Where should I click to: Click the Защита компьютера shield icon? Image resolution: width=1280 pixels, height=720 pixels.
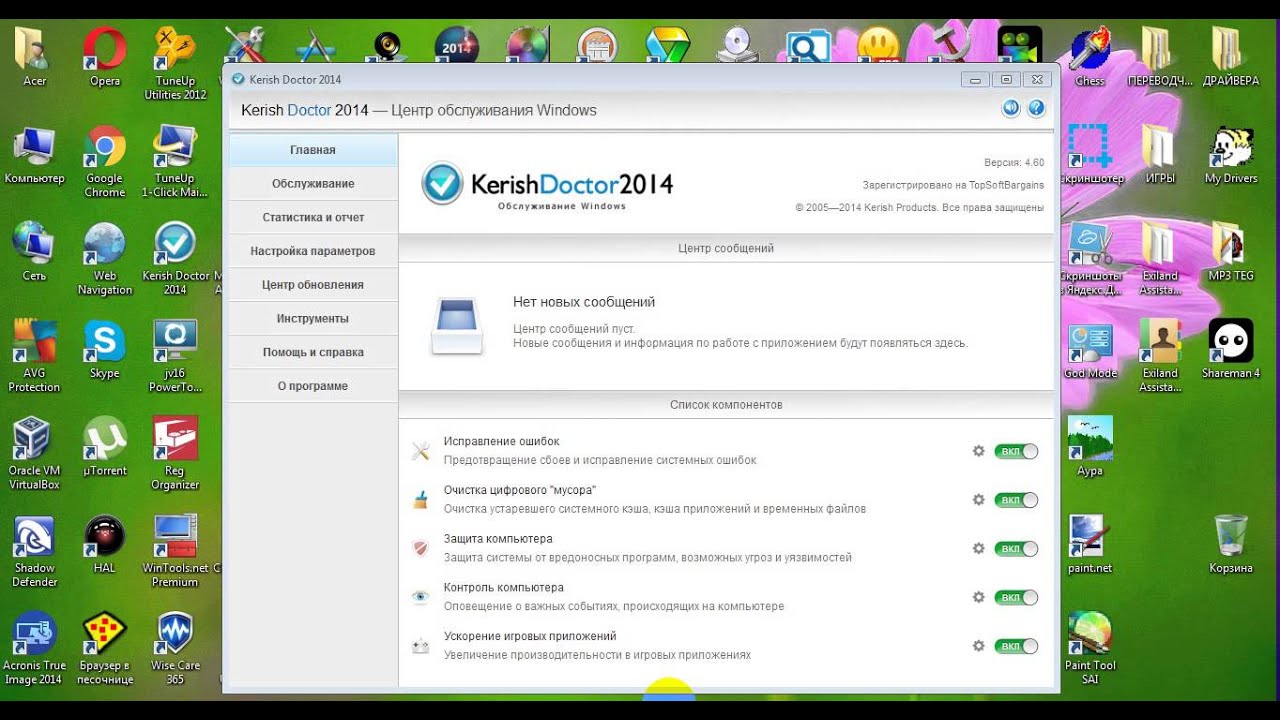[x=421, y=549]
